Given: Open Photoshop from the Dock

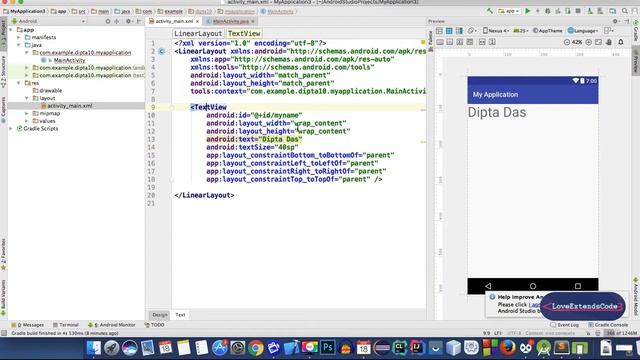Looking at the screenshot, I should (x=327, y=348).
